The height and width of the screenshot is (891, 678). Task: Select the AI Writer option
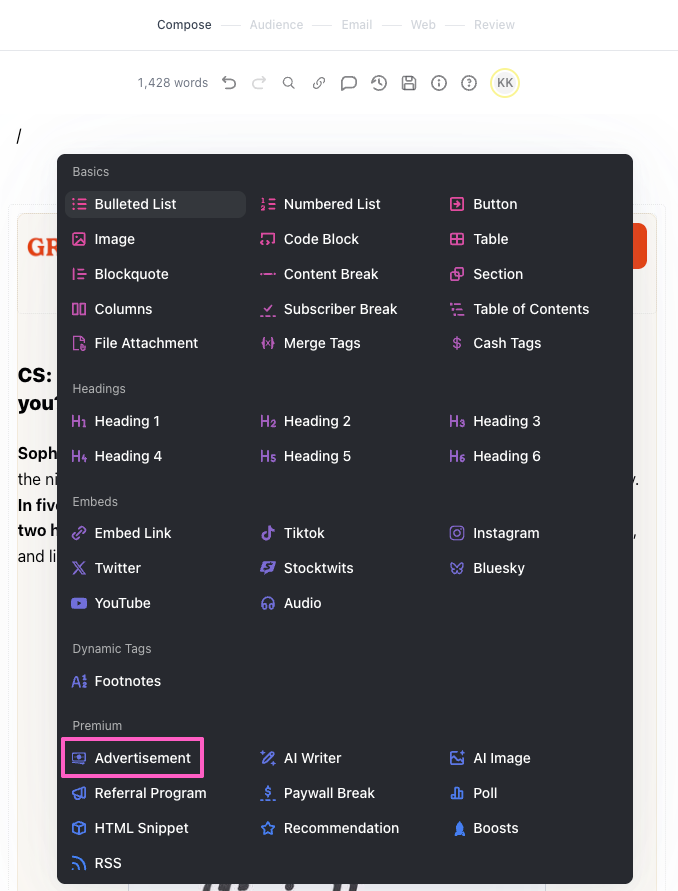[312, 758]
